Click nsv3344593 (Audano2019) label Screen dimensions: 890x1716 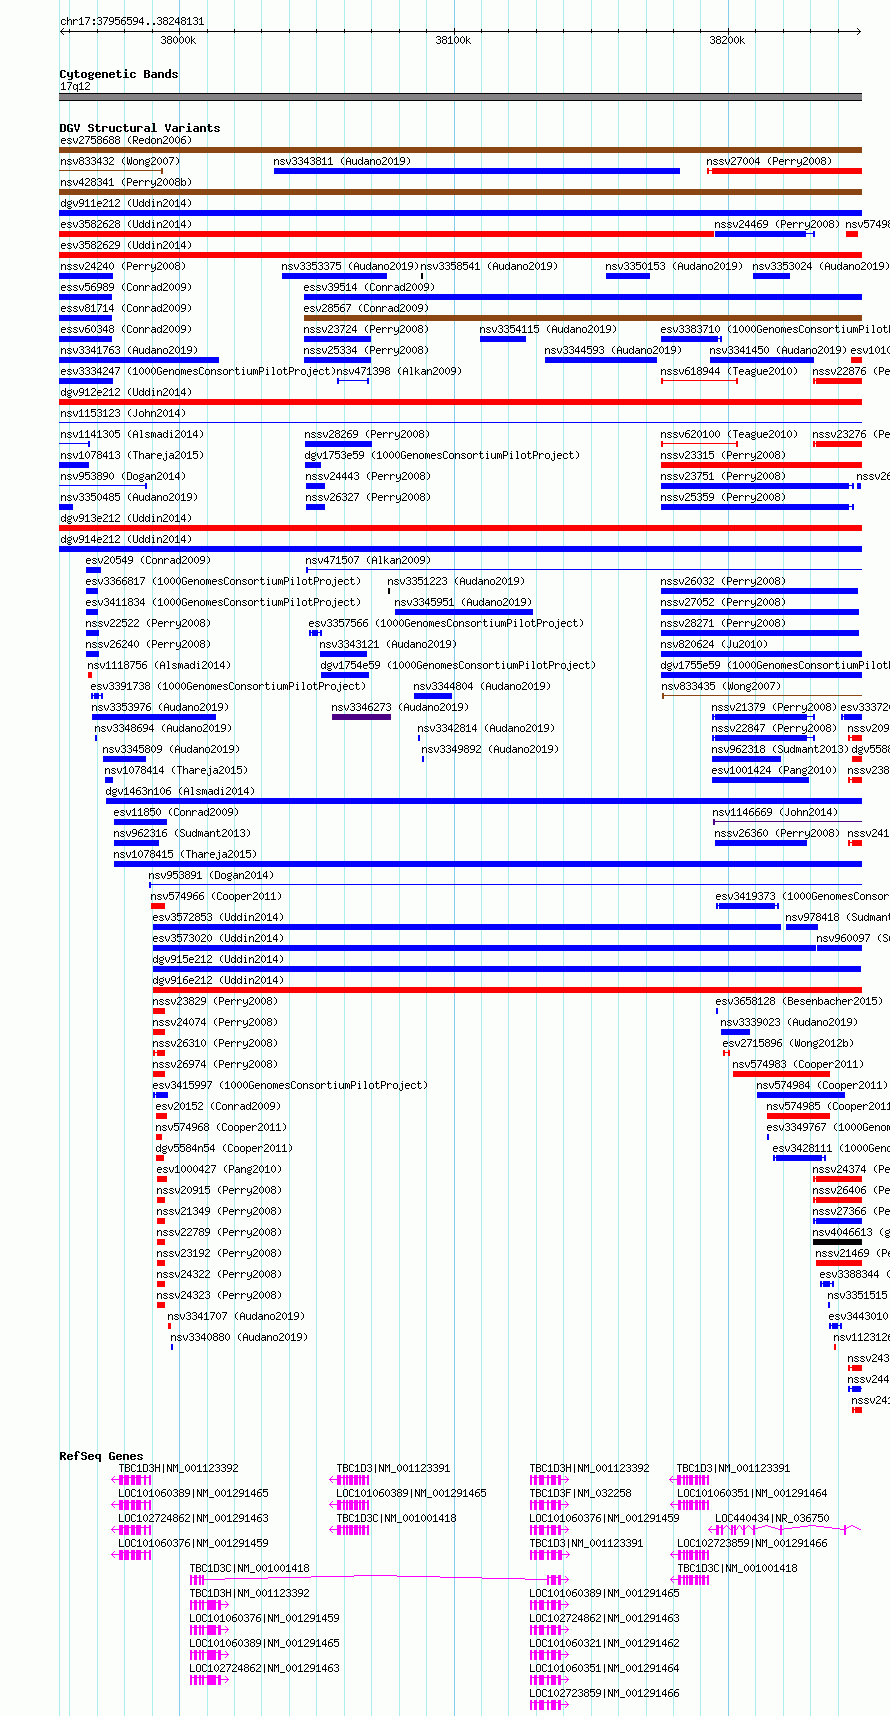pos(613,350)
